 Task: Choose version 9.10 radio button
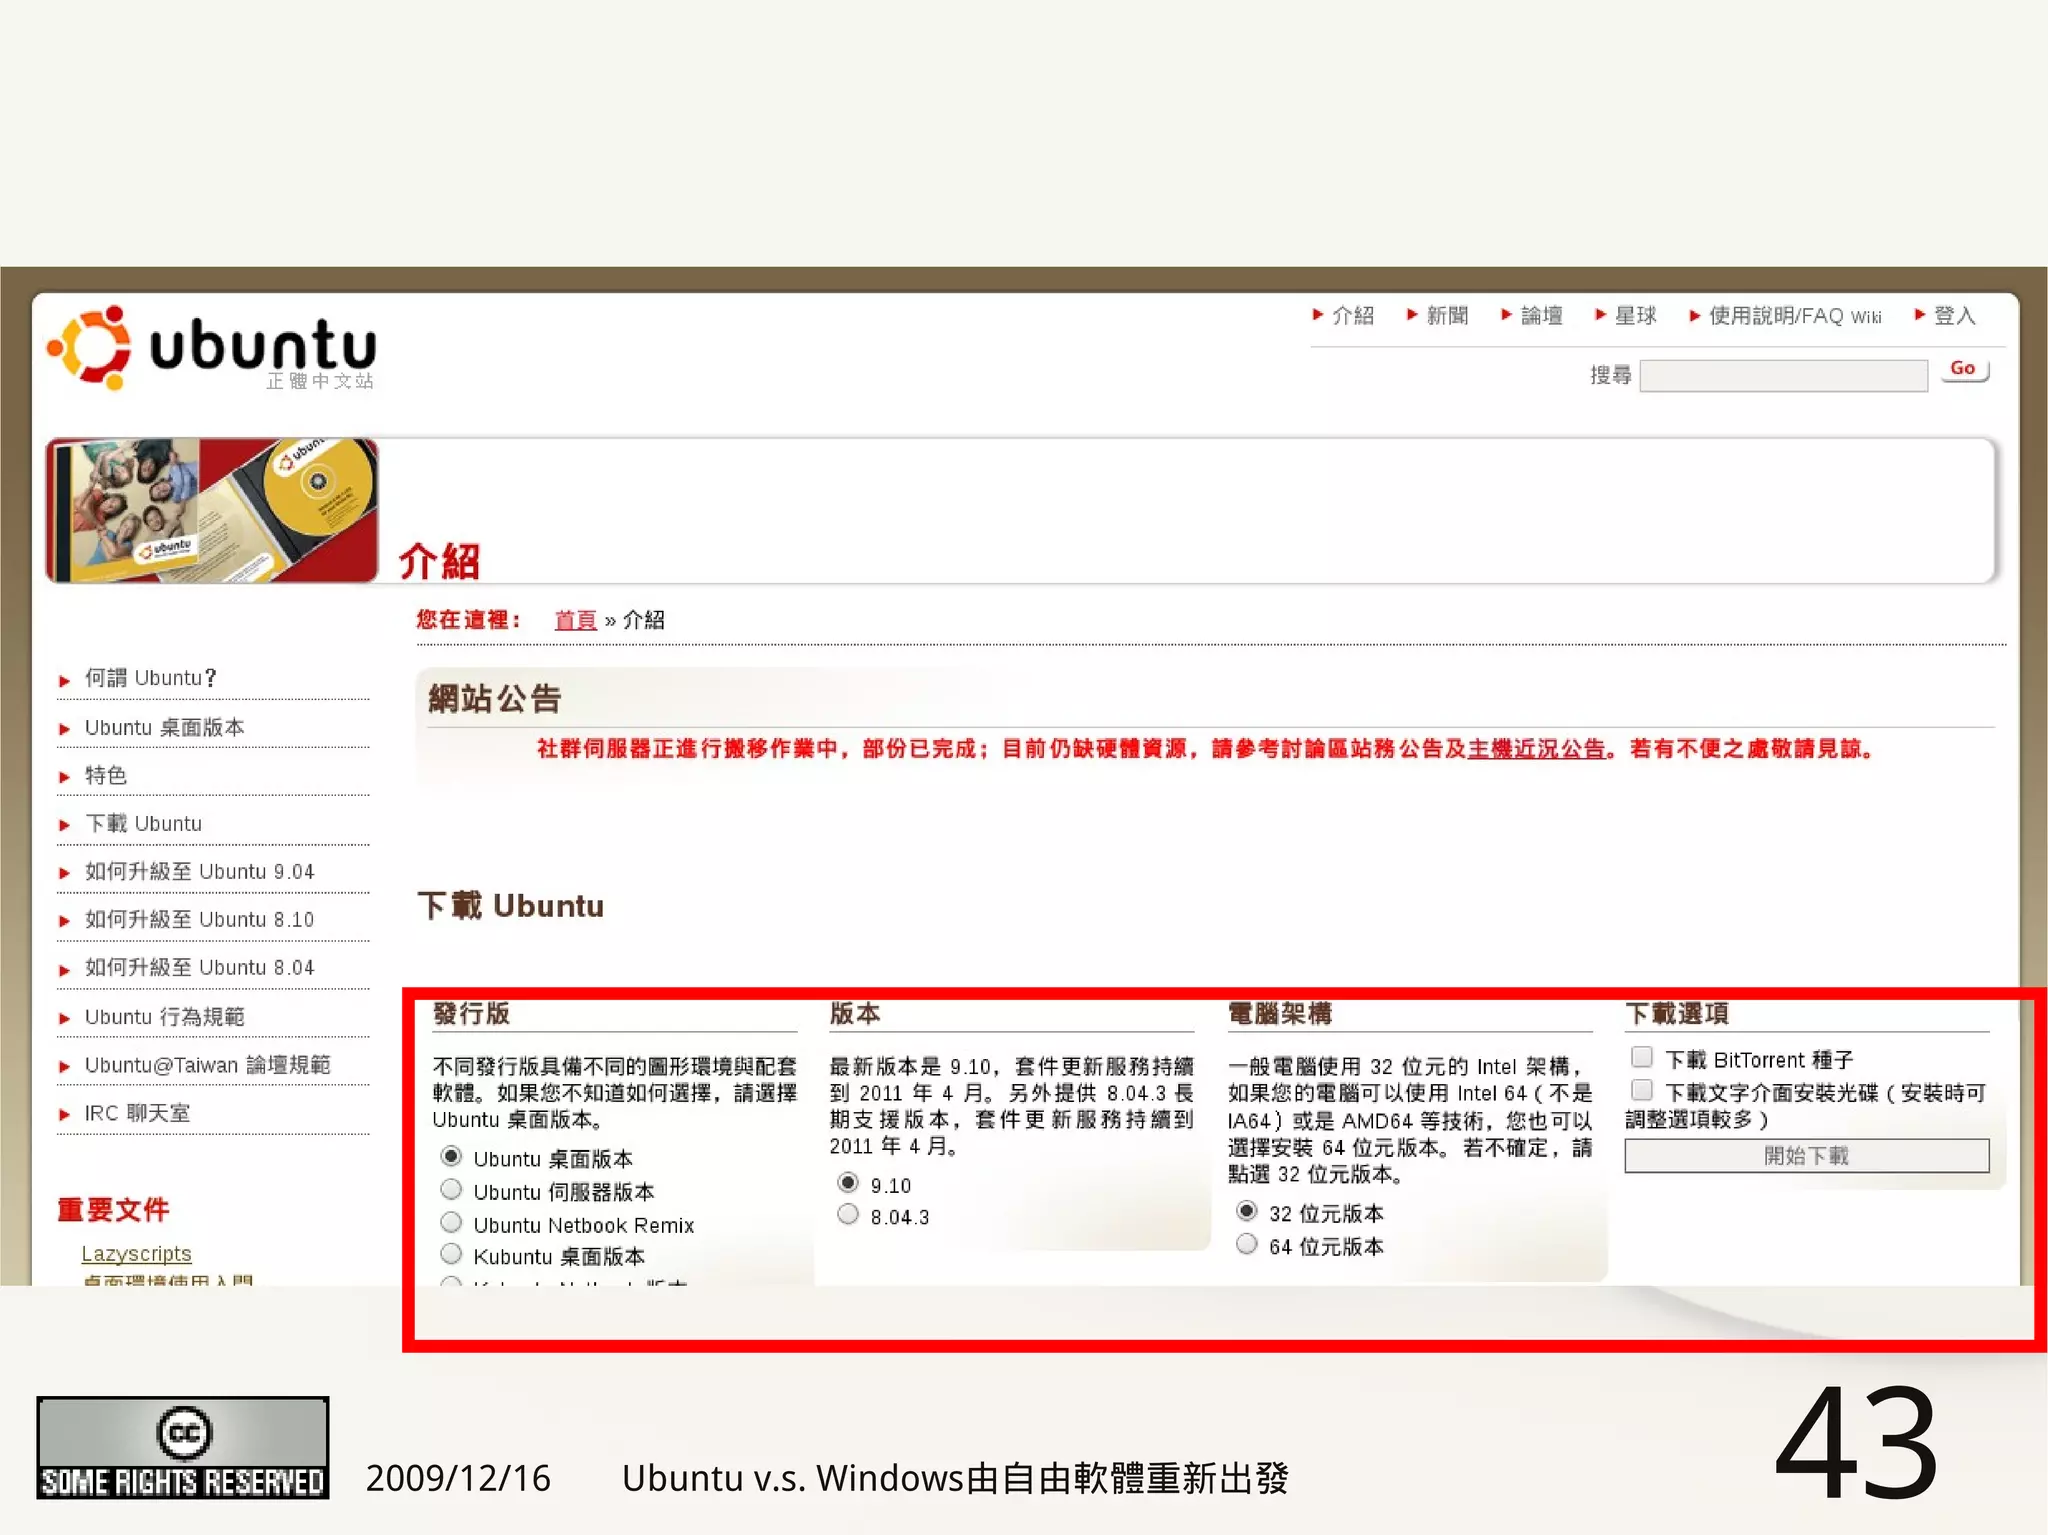coord(848,1183)
